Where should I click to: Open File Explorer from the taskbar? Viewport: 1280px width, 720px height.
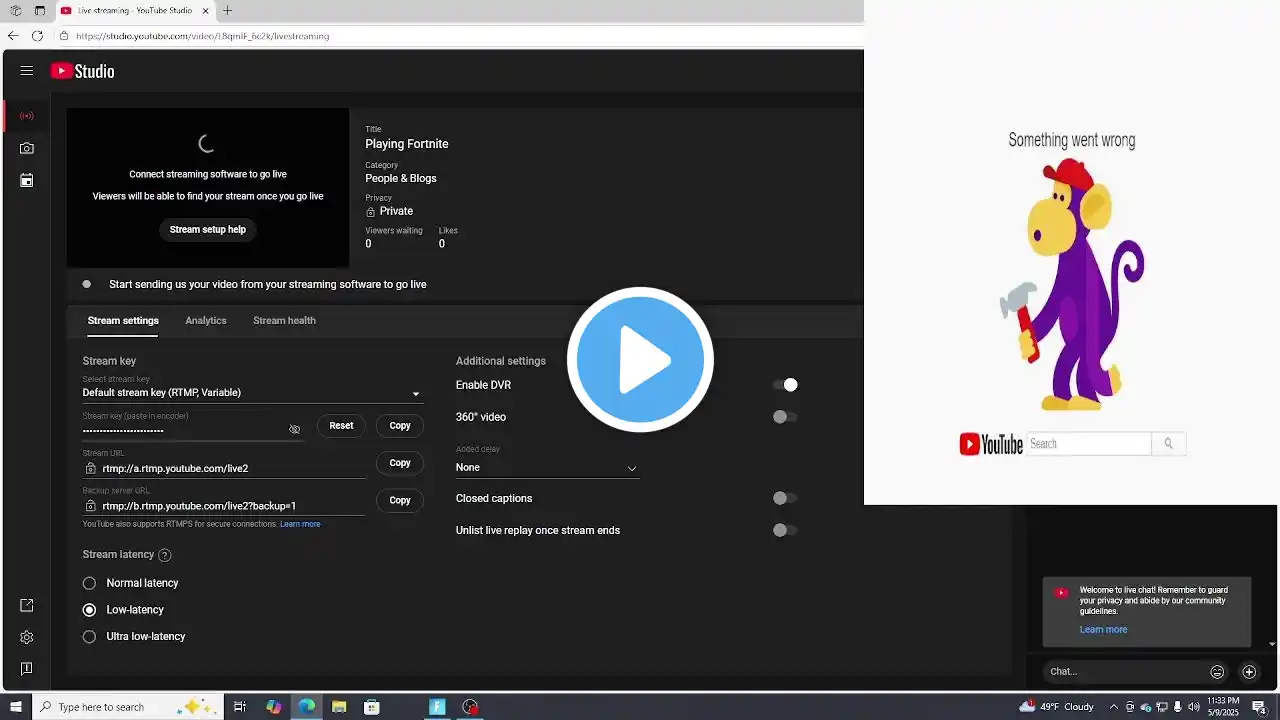point(339,707)
